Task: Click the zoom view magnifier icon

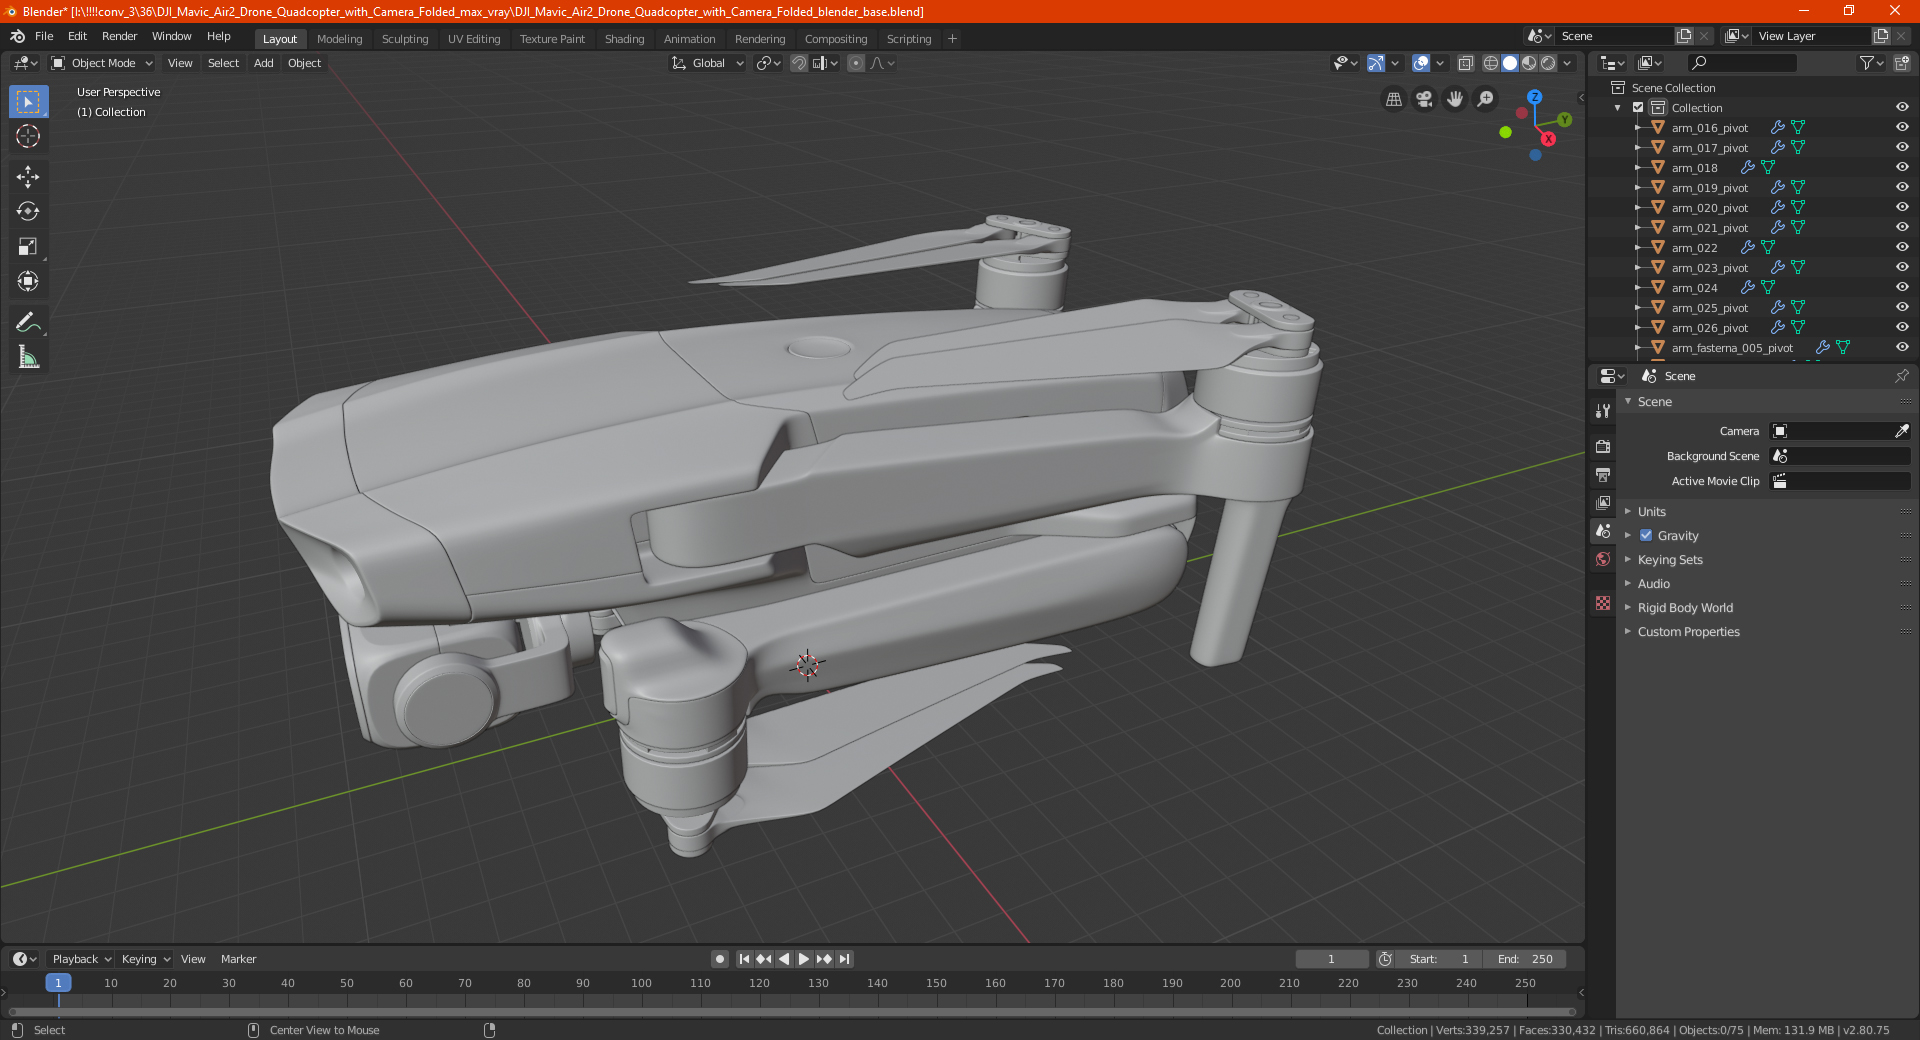Action: click(x=1486, y=99)
